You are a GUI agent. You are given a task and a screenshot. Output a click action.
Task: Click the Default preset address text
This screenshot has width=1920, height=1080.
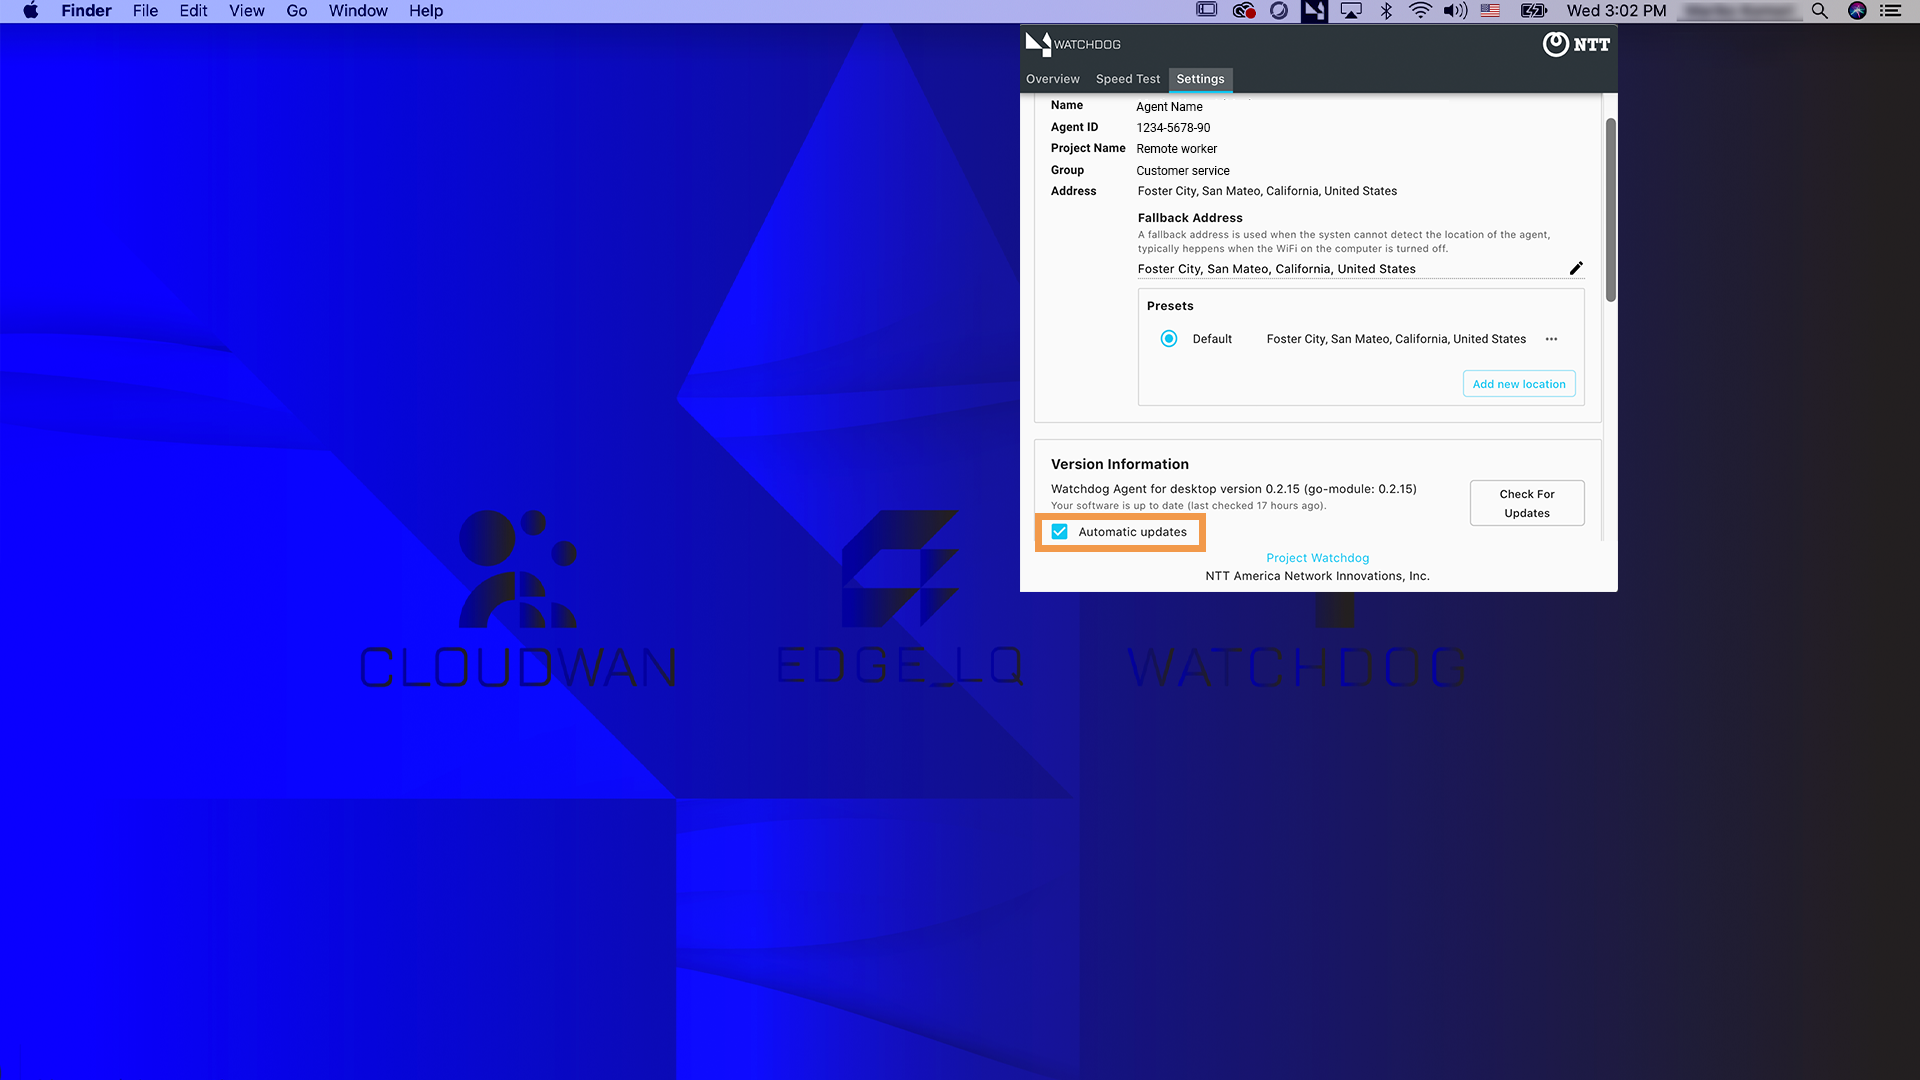1396,339
